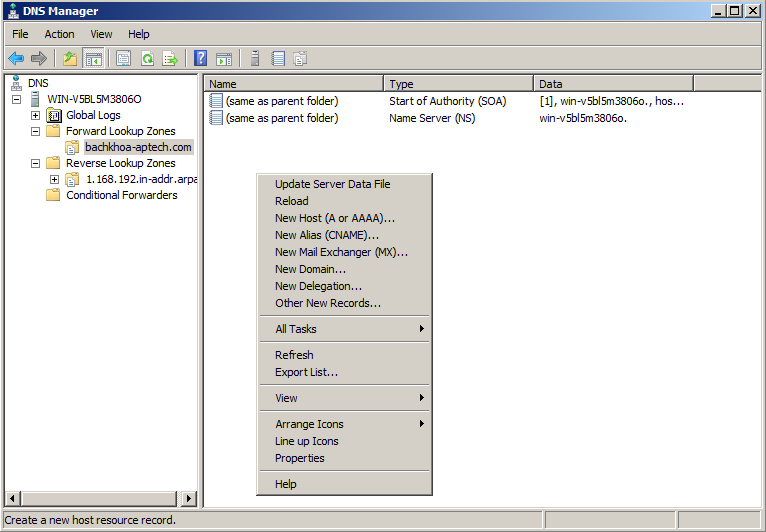Choose New Delegation... entry
The height and width of the screenshot is (532, 766).
[x=344, y=286]
